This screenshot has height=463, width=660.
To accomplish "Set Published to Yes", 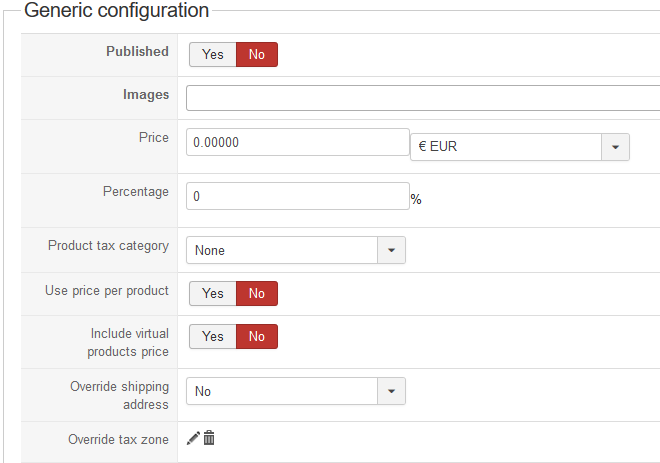I will 213,54.
